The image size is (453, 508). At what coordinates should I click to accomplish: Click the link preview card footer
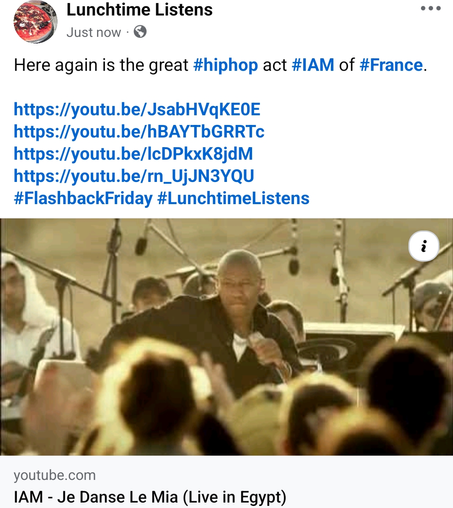tap(226, 482)
